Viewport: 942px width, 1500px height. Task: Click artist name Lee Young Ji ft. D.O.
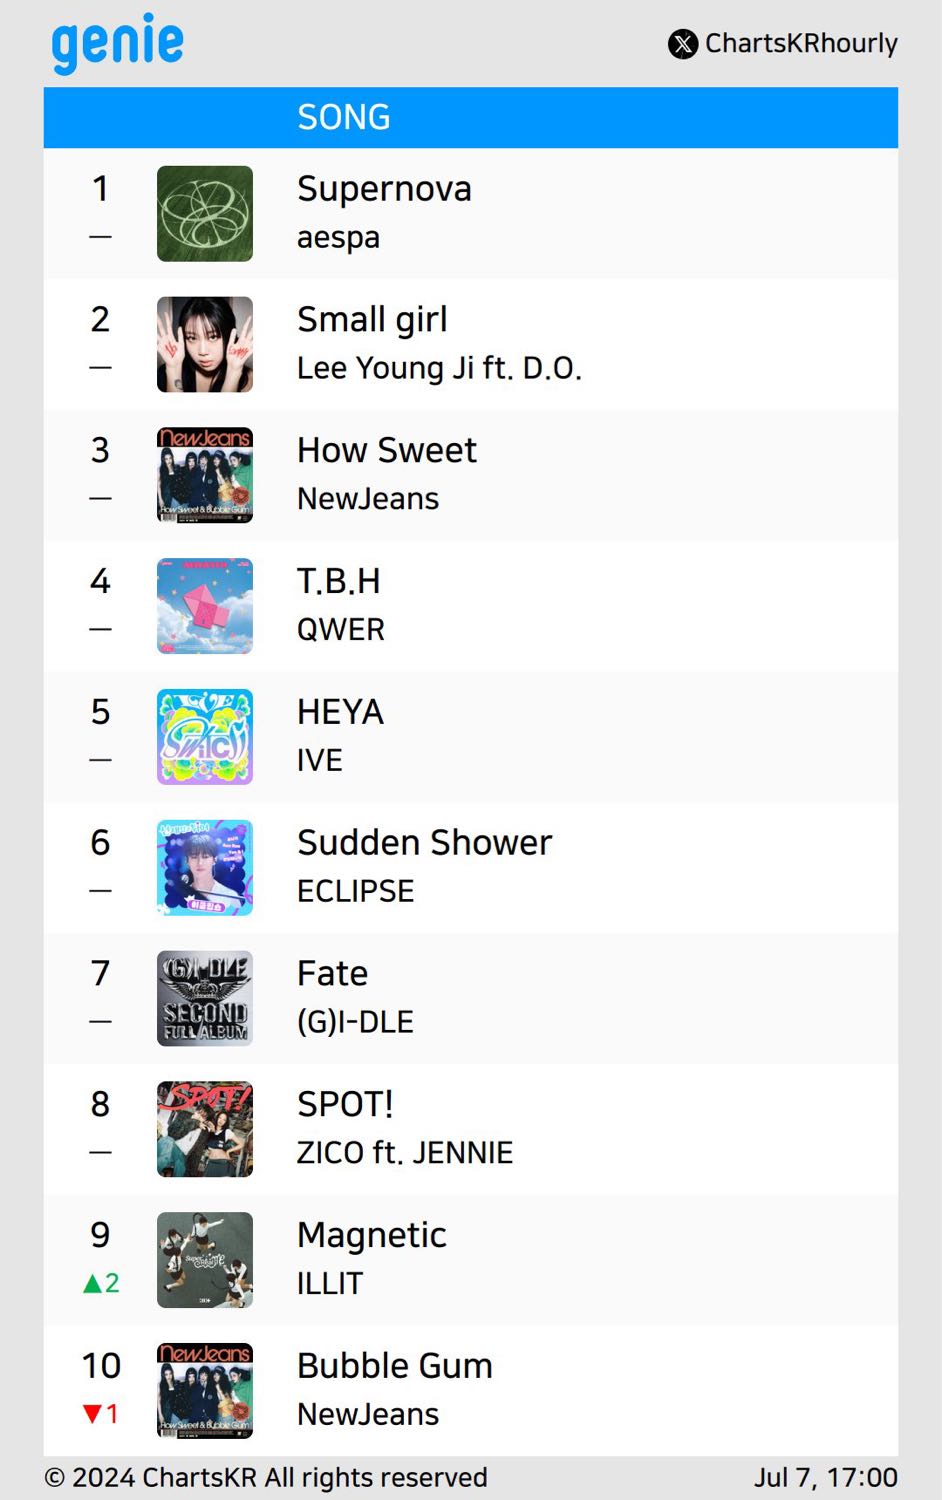coord(439,368)
